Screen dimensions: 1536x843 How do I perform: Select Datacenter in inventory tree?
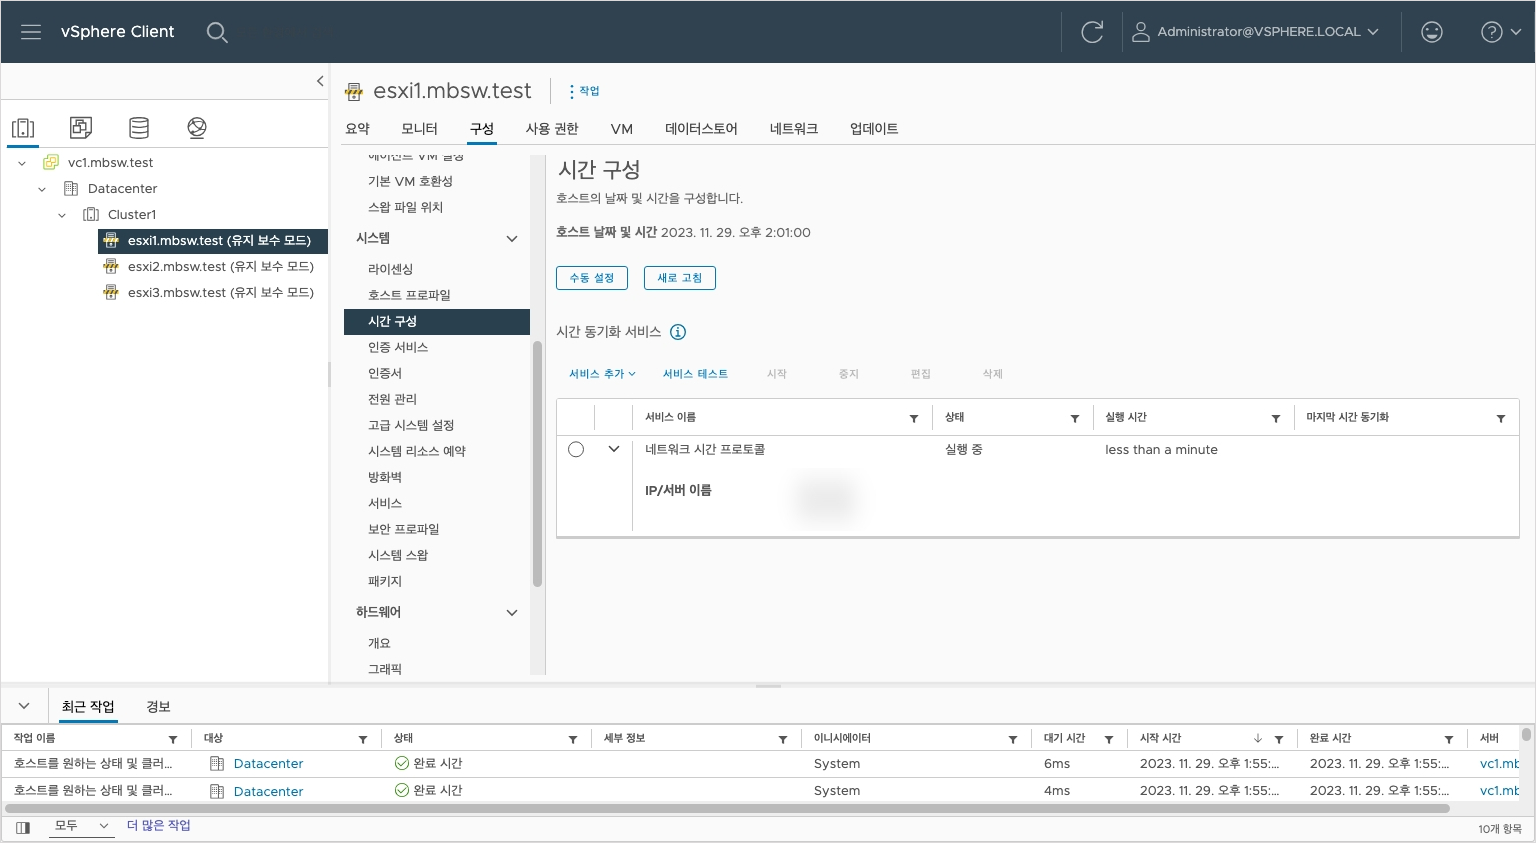[122, 189]
